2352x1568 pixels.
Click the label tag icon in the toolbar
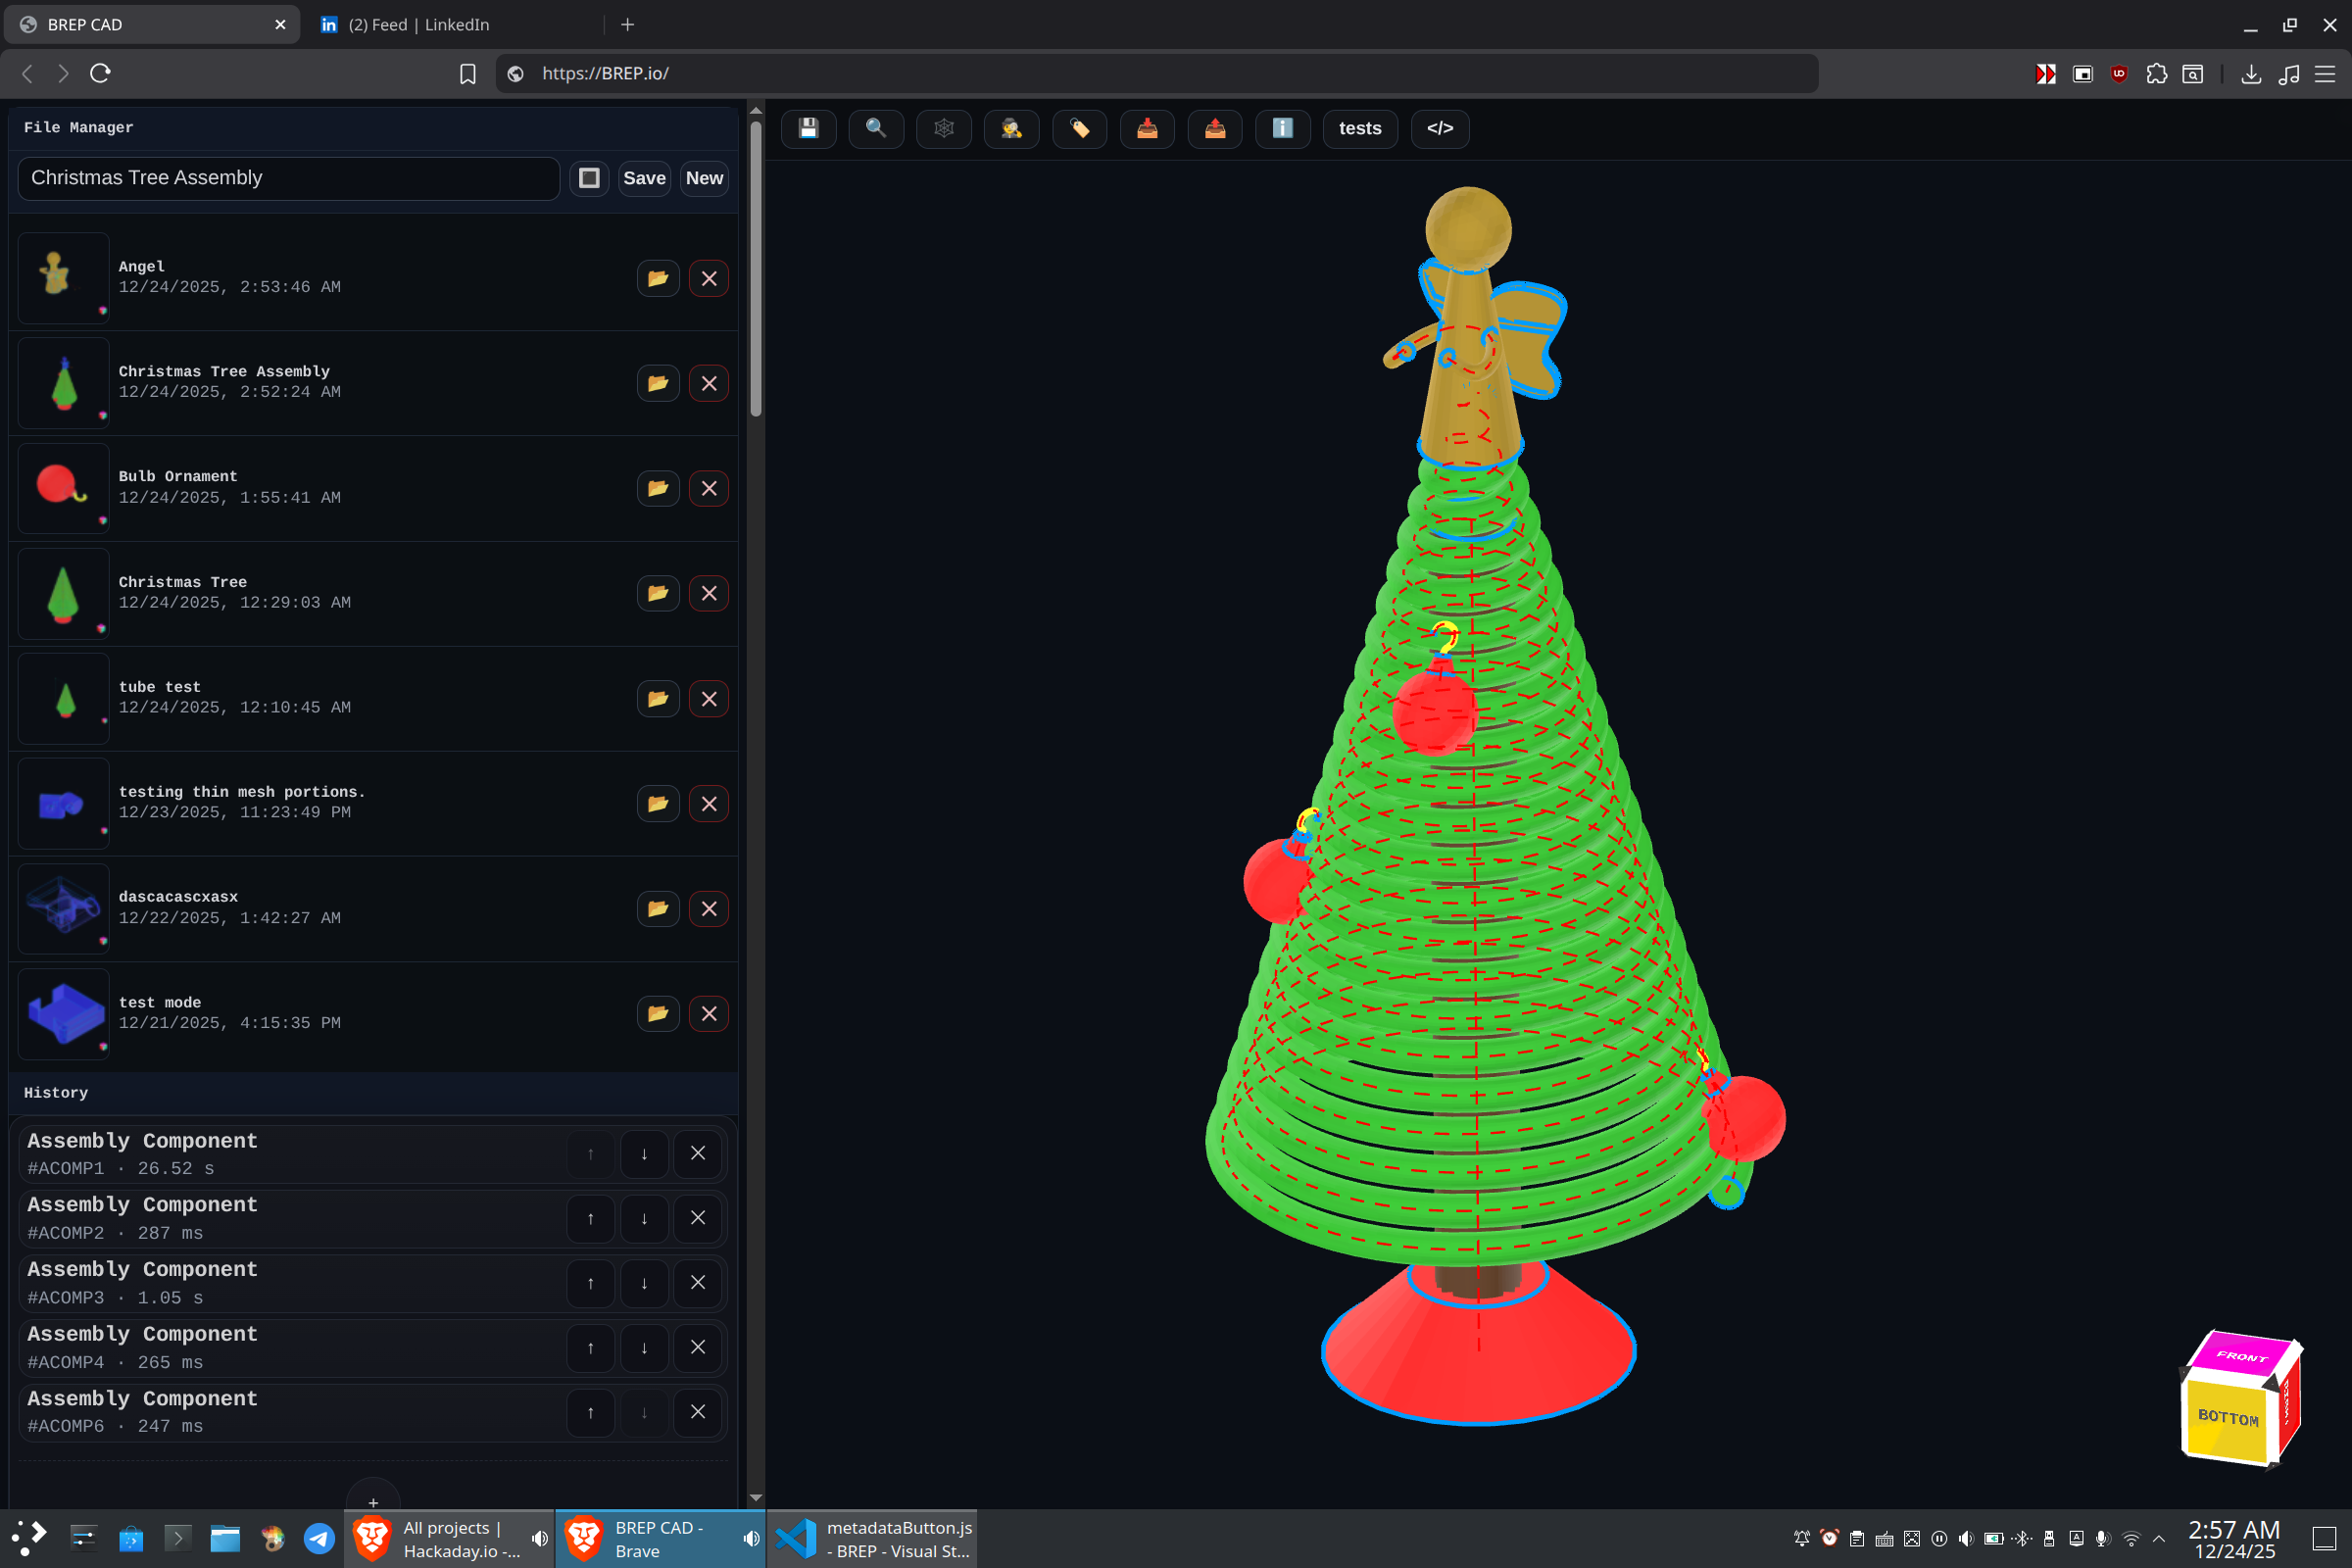pyautogui.click(x=1079, y=129)
